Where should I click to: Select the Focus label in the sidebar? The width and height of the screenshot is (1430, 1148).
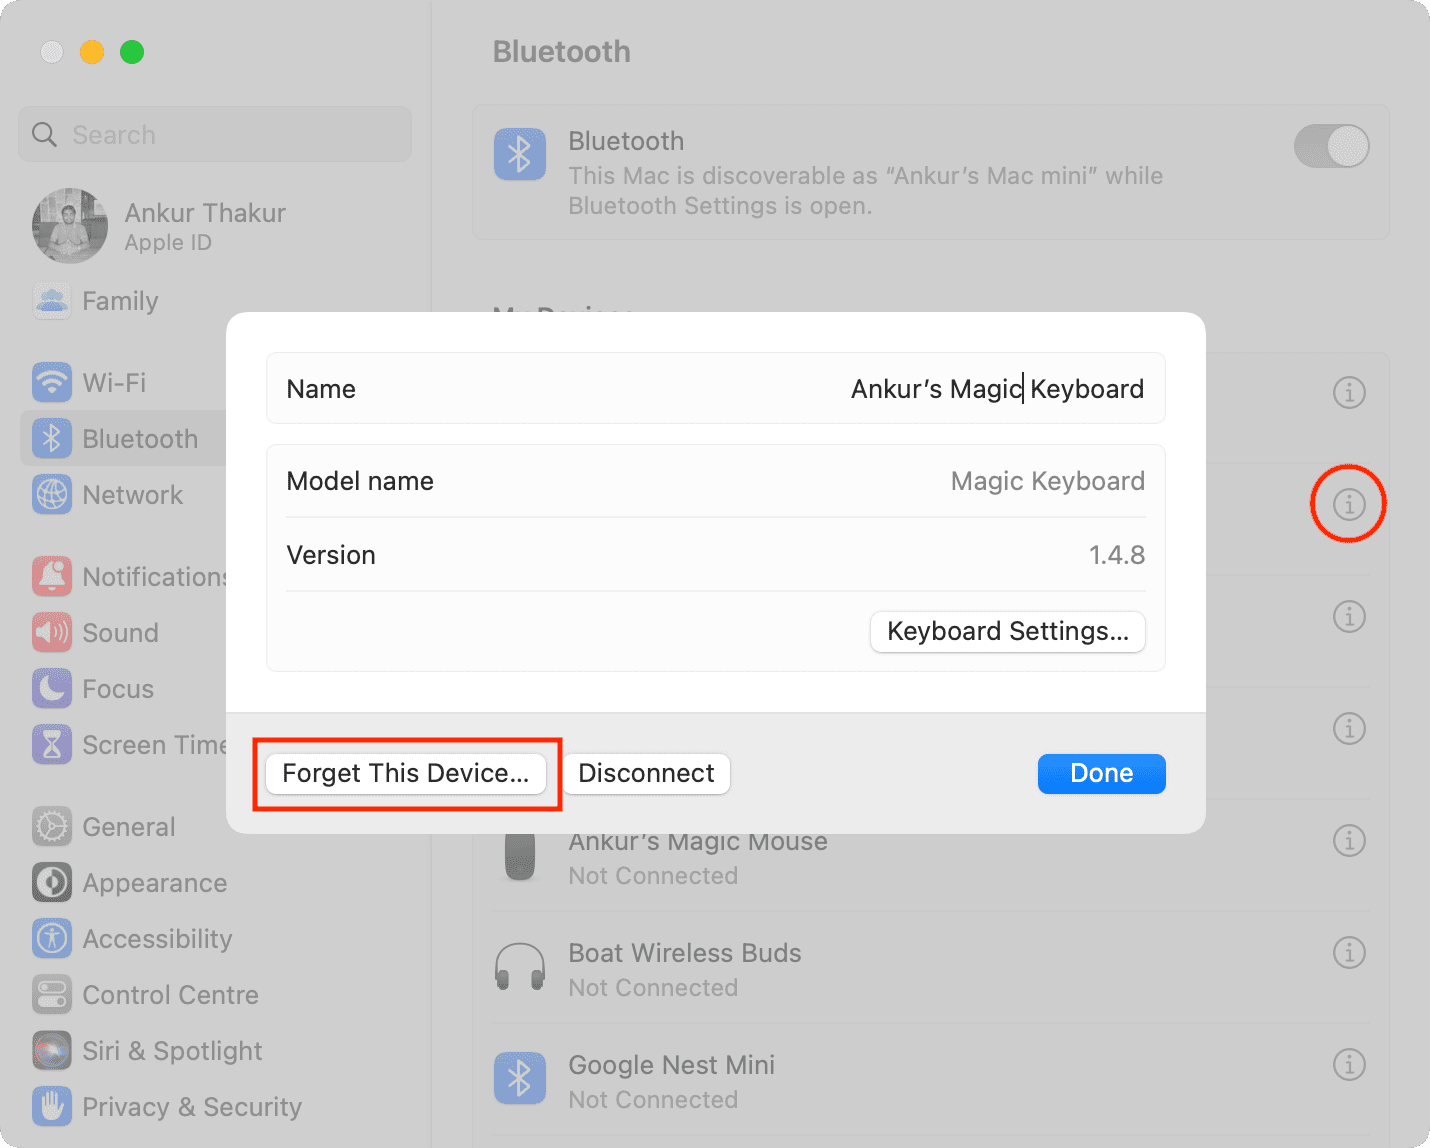[118, 688]
